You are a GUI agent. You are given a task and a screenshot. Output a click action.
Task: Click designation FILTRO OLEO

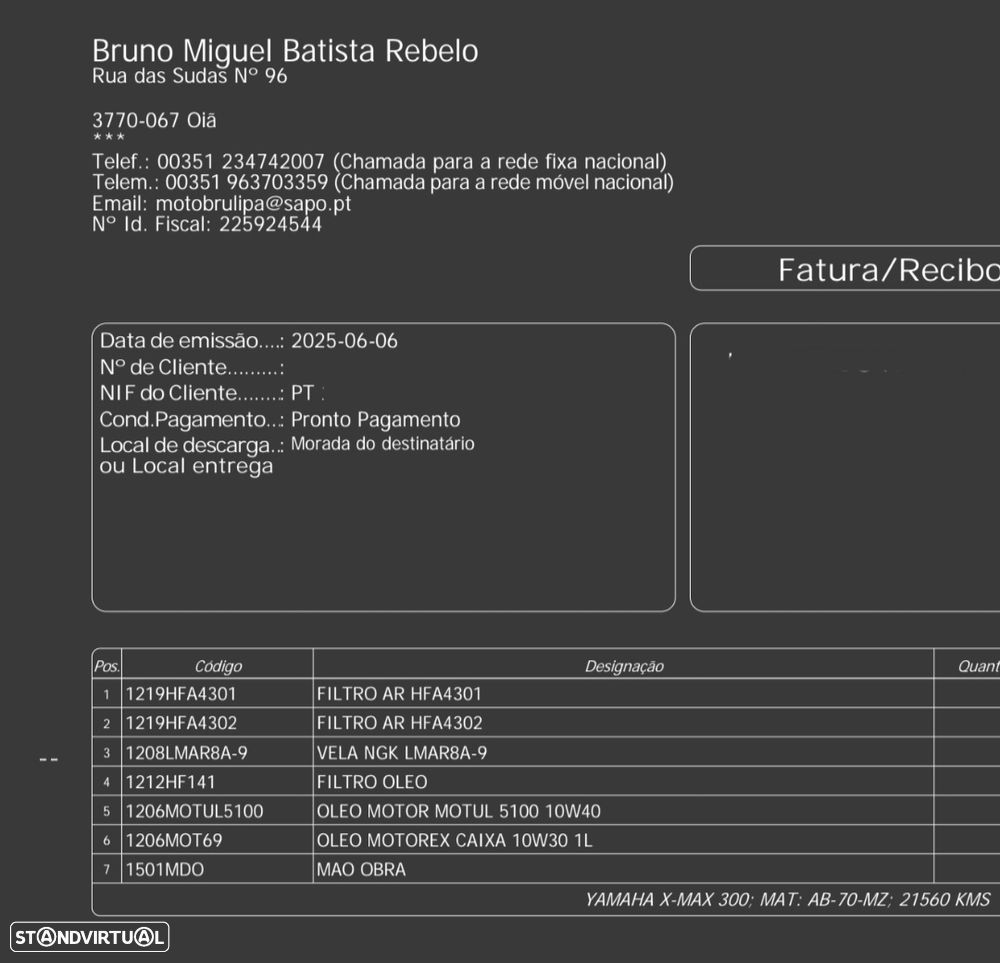coord(372,782)
